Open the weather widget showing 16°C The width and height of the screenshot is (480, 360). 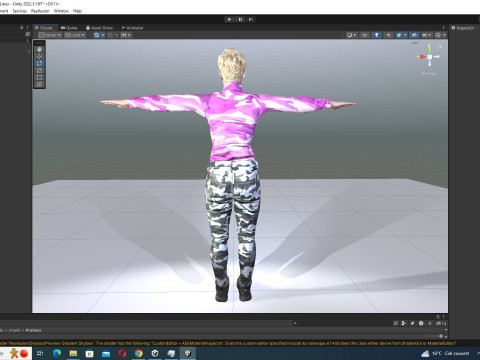pyautogui.click(x=445, y=353)
